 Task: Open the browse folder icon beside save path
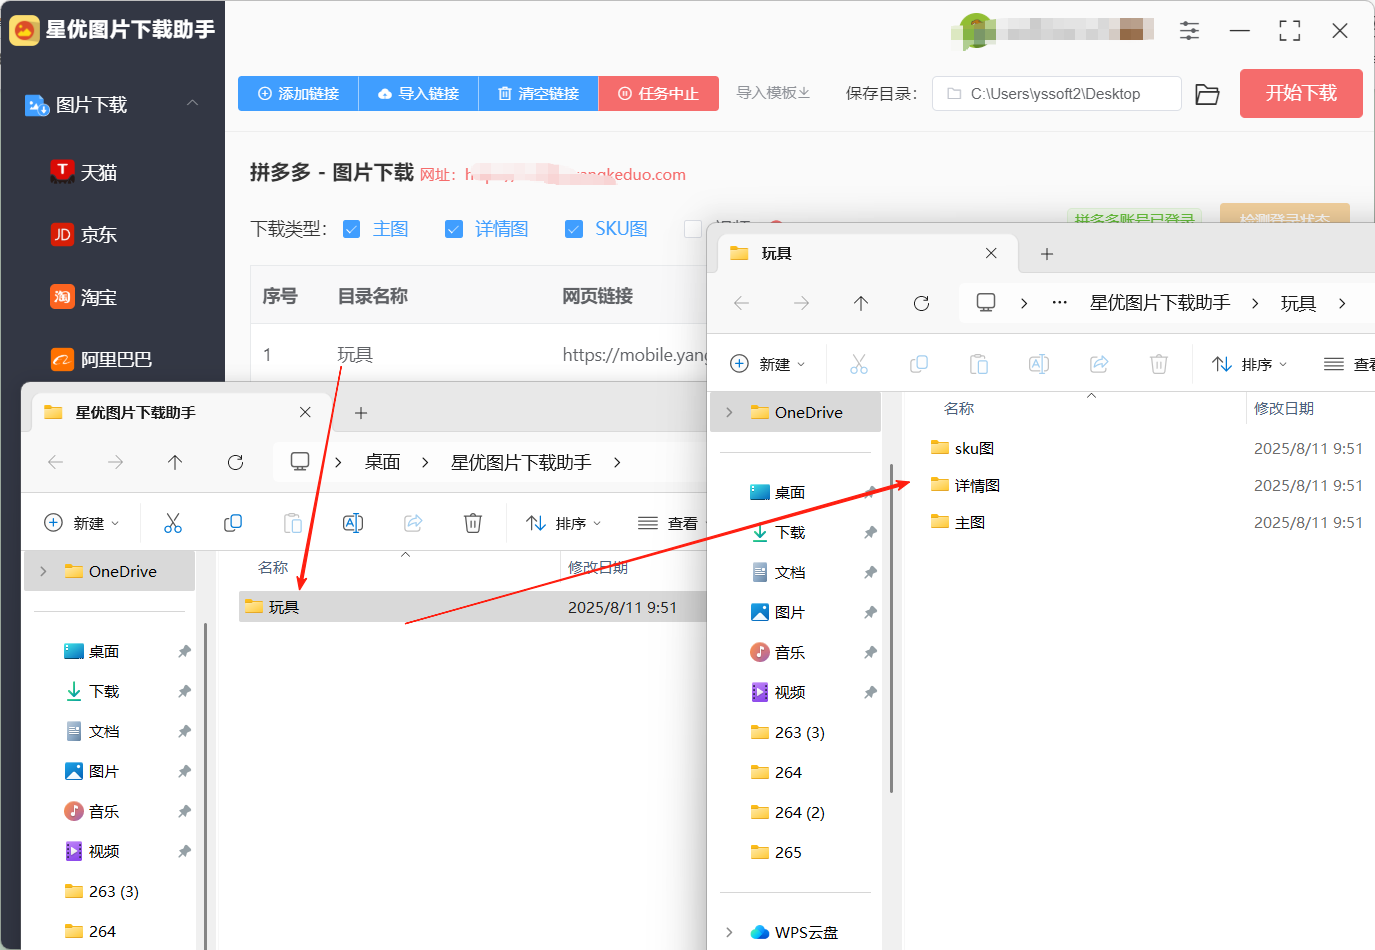(1207, 94)
